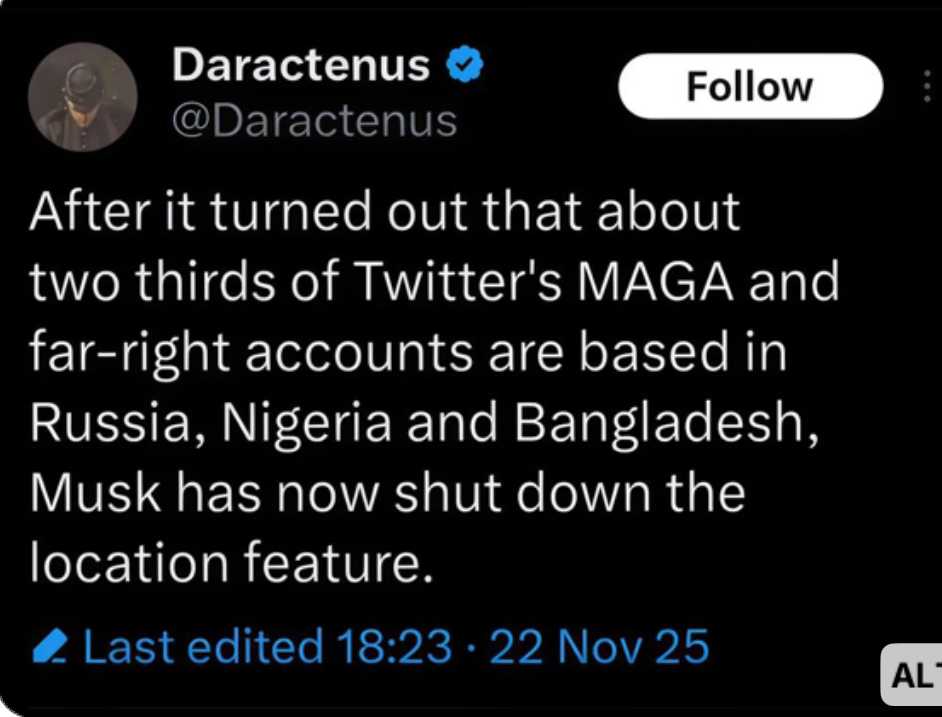View edit history via Last edited 18:23
Image resolution: width=942 pixels, height=717 pixels.
coord(267,646)
